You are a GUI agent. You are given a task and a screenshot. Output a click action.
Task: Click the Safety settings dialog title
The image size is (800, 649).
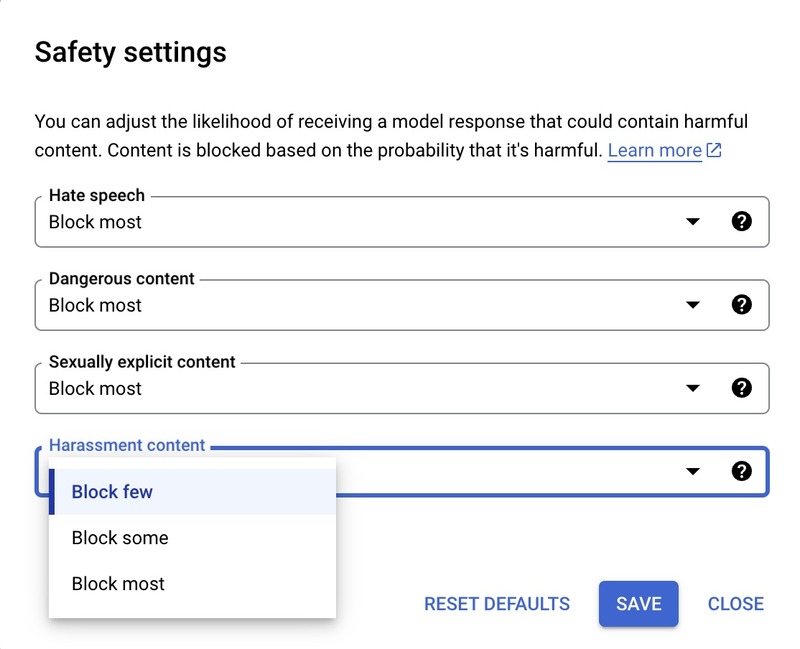130,51
